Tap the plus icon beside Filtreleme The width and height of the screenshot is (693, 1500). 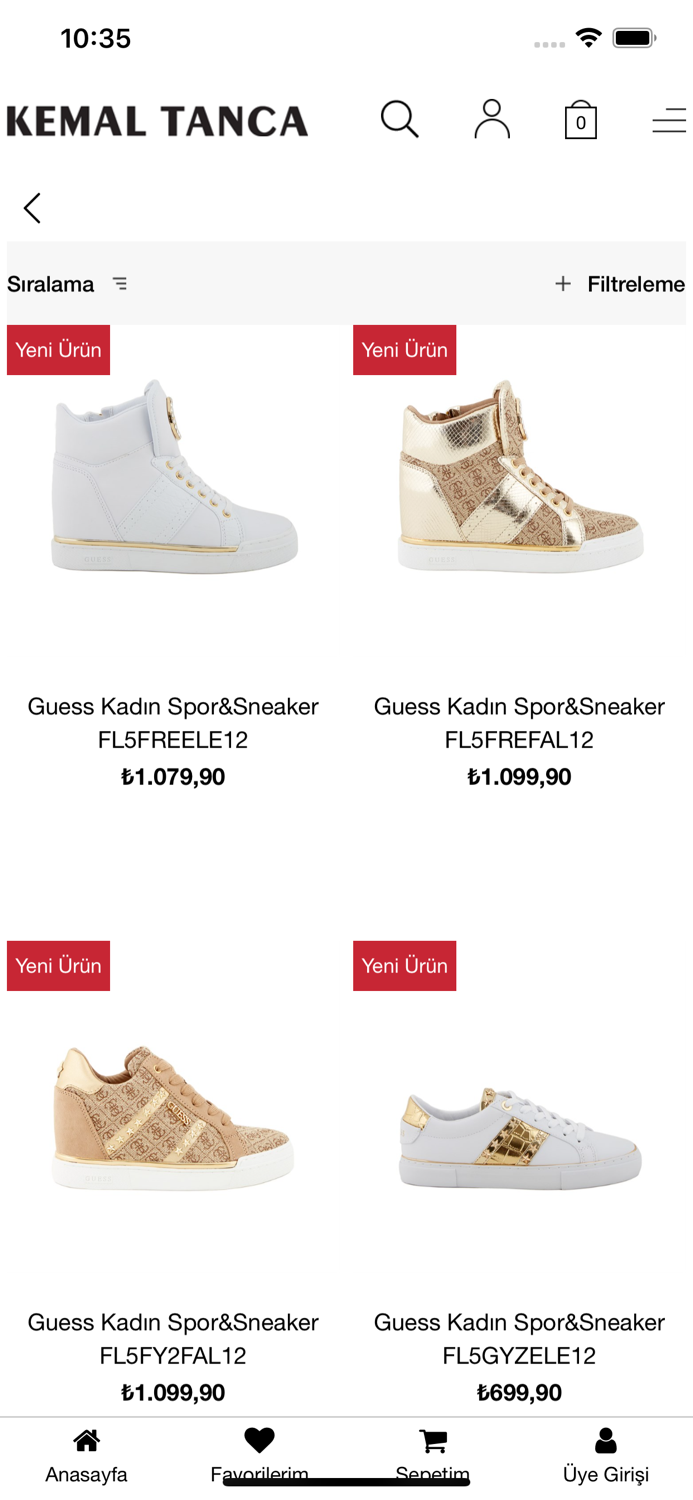563,284
